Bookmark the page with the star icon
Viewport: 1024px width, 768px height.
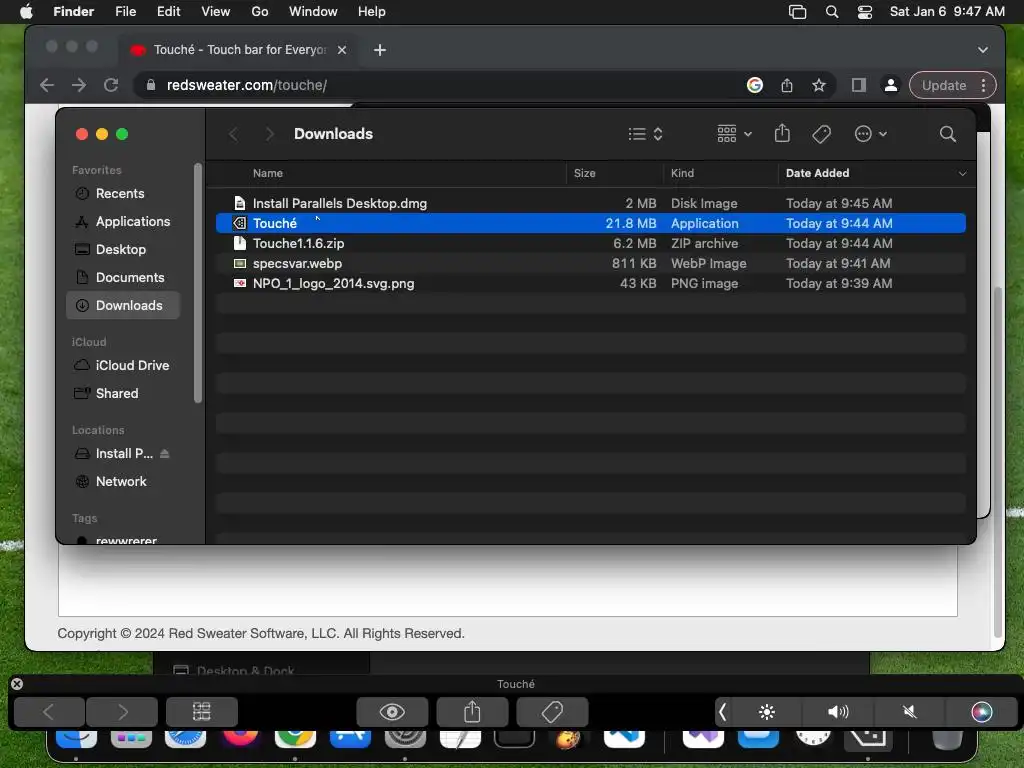819,85
